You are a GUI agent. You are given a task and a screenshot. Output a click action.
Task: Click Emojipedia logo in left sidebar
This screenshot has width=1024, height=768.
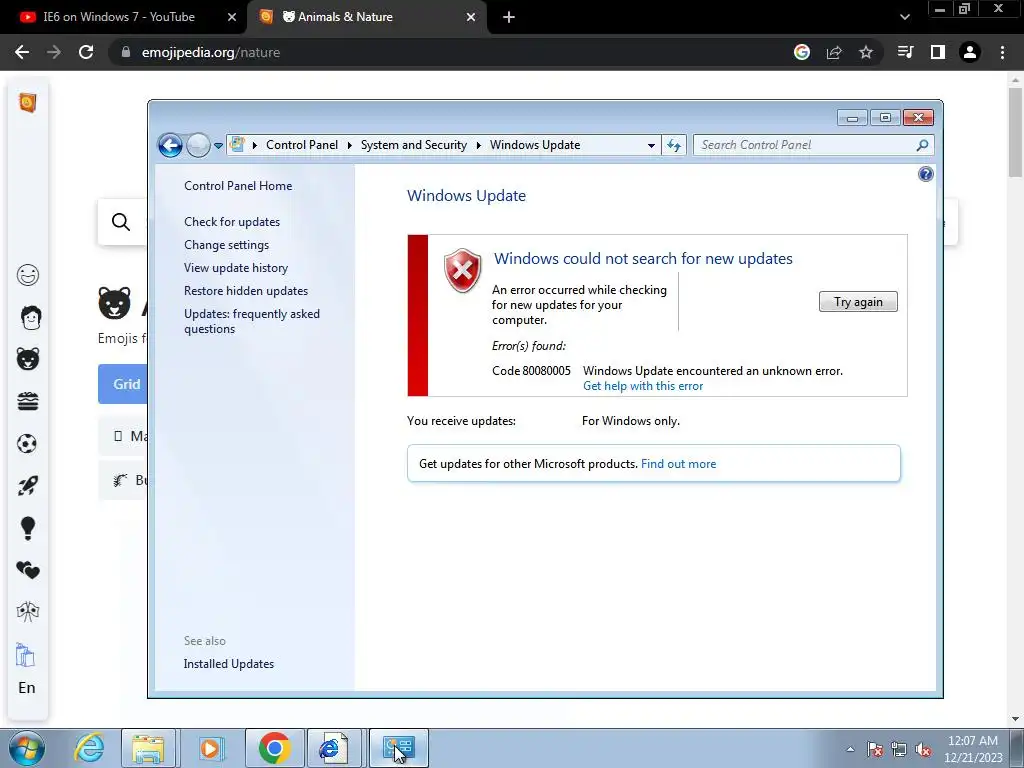tap(27, 103)
